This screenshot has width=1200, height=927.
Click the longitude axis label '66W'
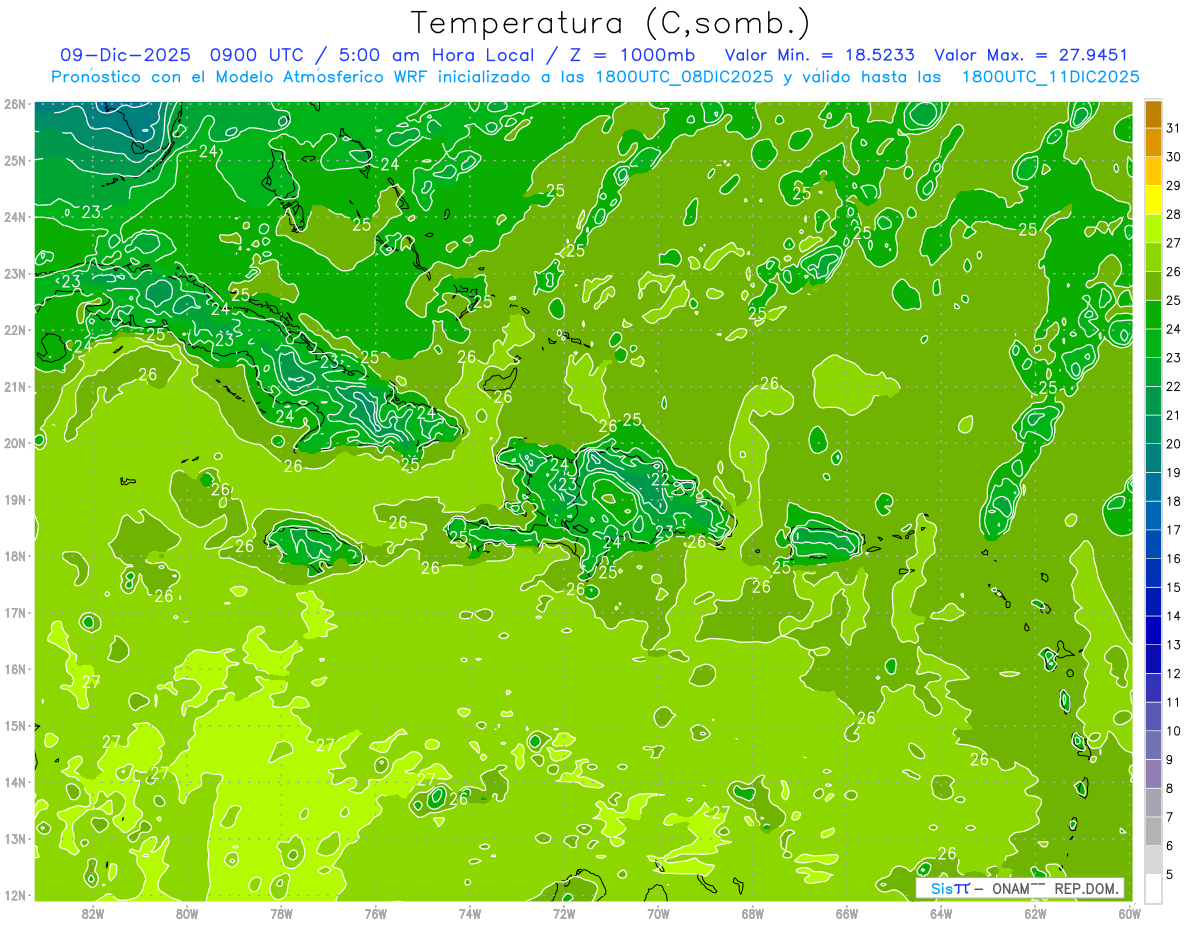[846, 912]
